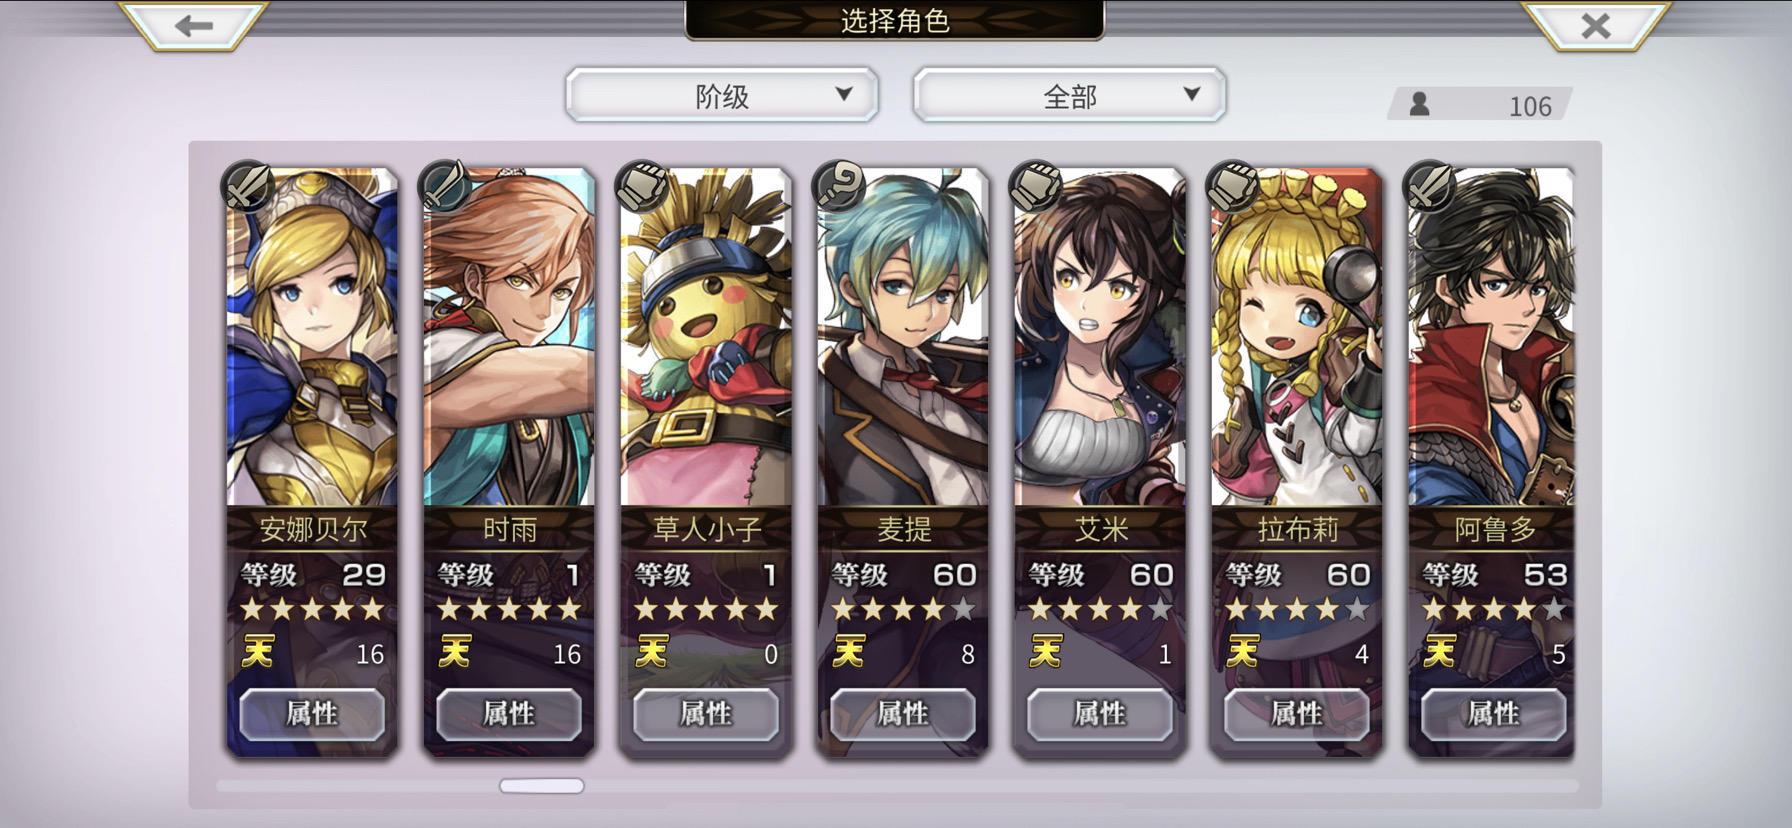Viewport: 1792px width, 828px height.
Task: Click 艾米's fist weapon icon
Action: [x=1035, y=185]
